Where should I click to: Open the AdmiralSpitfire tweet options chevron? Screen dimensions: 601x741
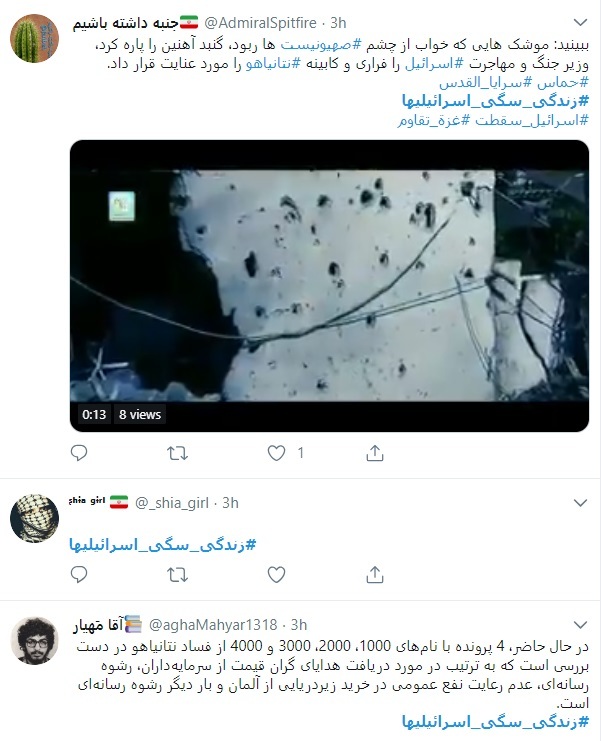coord(580,22)
